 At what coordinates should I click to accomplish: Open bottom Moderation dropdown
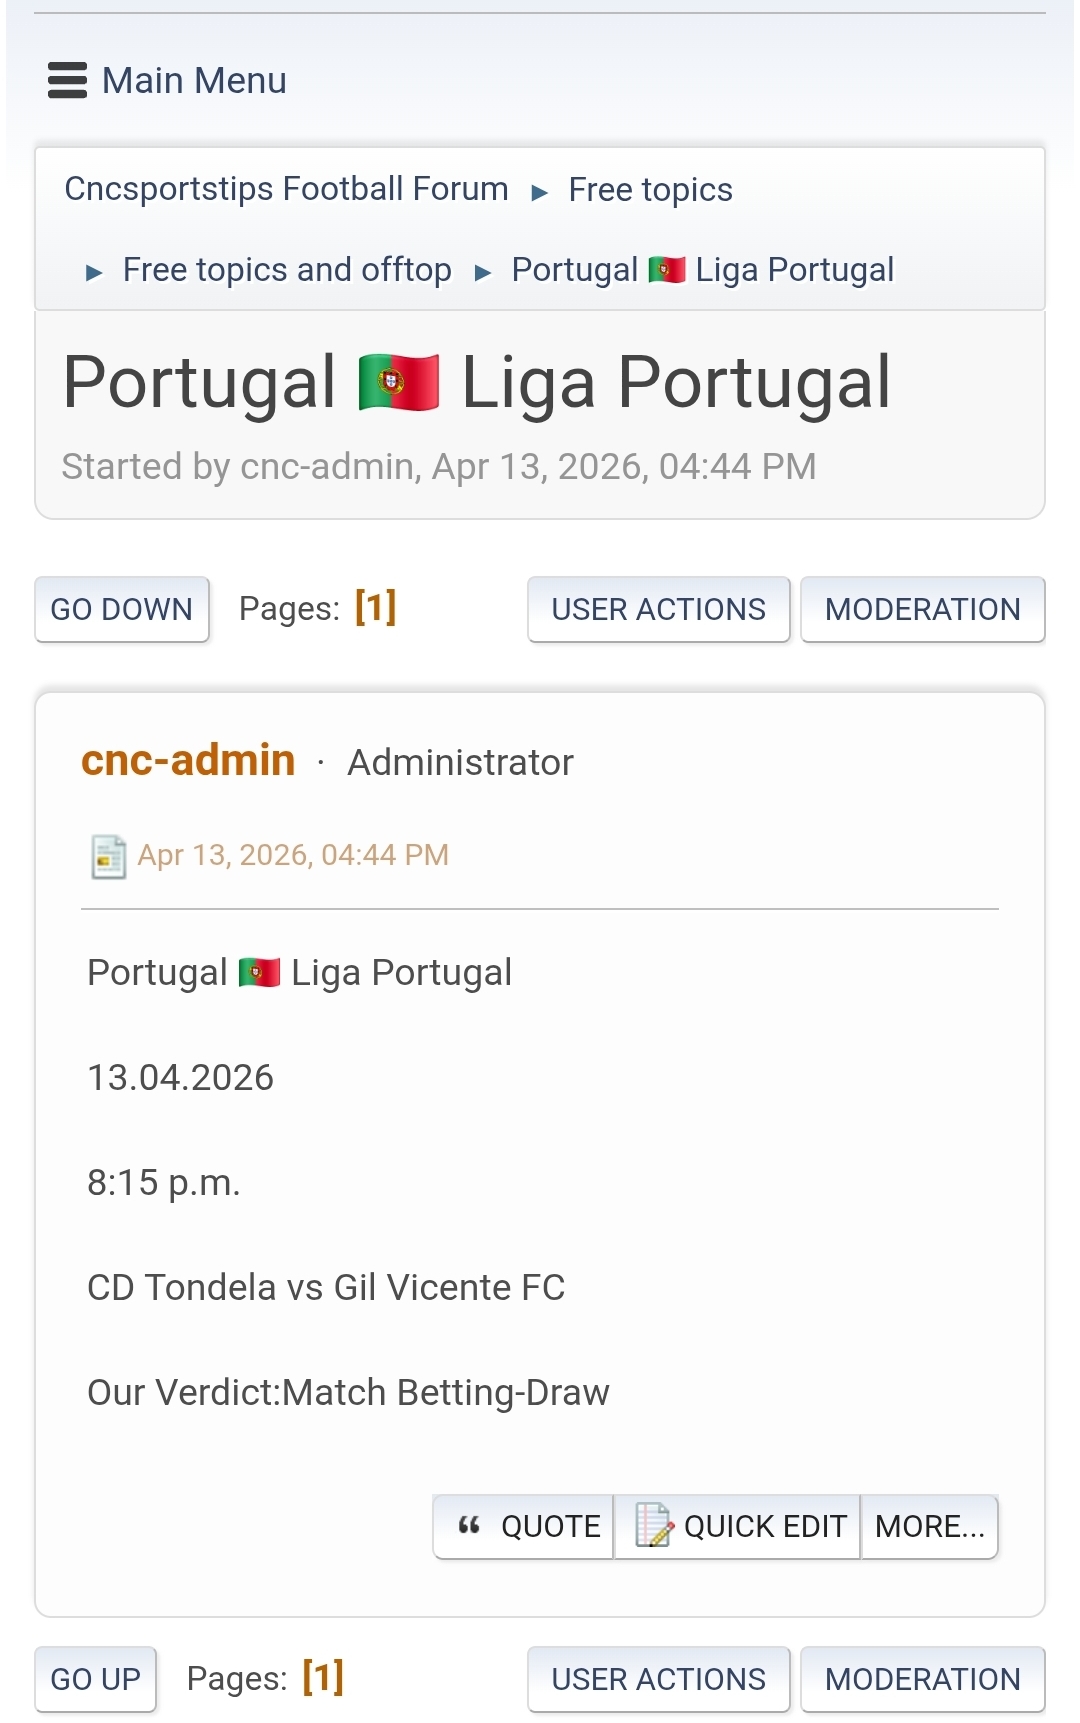pos(922,1679)
